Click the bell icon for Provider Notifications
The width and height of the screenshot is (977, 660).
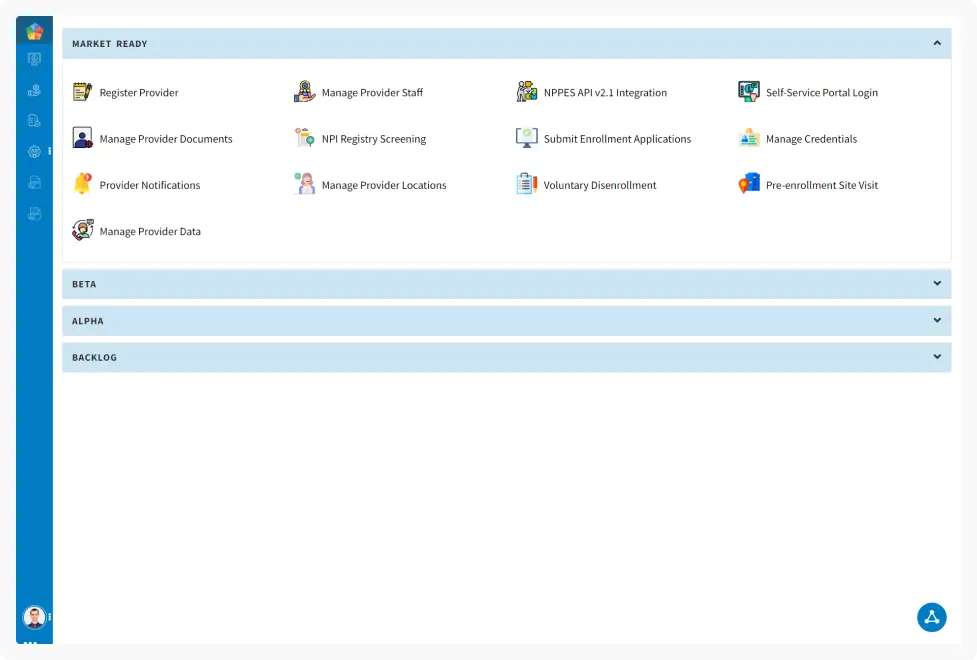82,185
